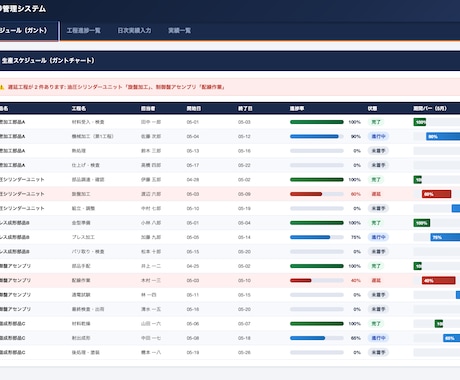Viewport: 460px width, 380px height.
Task: Click the 金型準備 process cell
Action: [x=81, y=223]
